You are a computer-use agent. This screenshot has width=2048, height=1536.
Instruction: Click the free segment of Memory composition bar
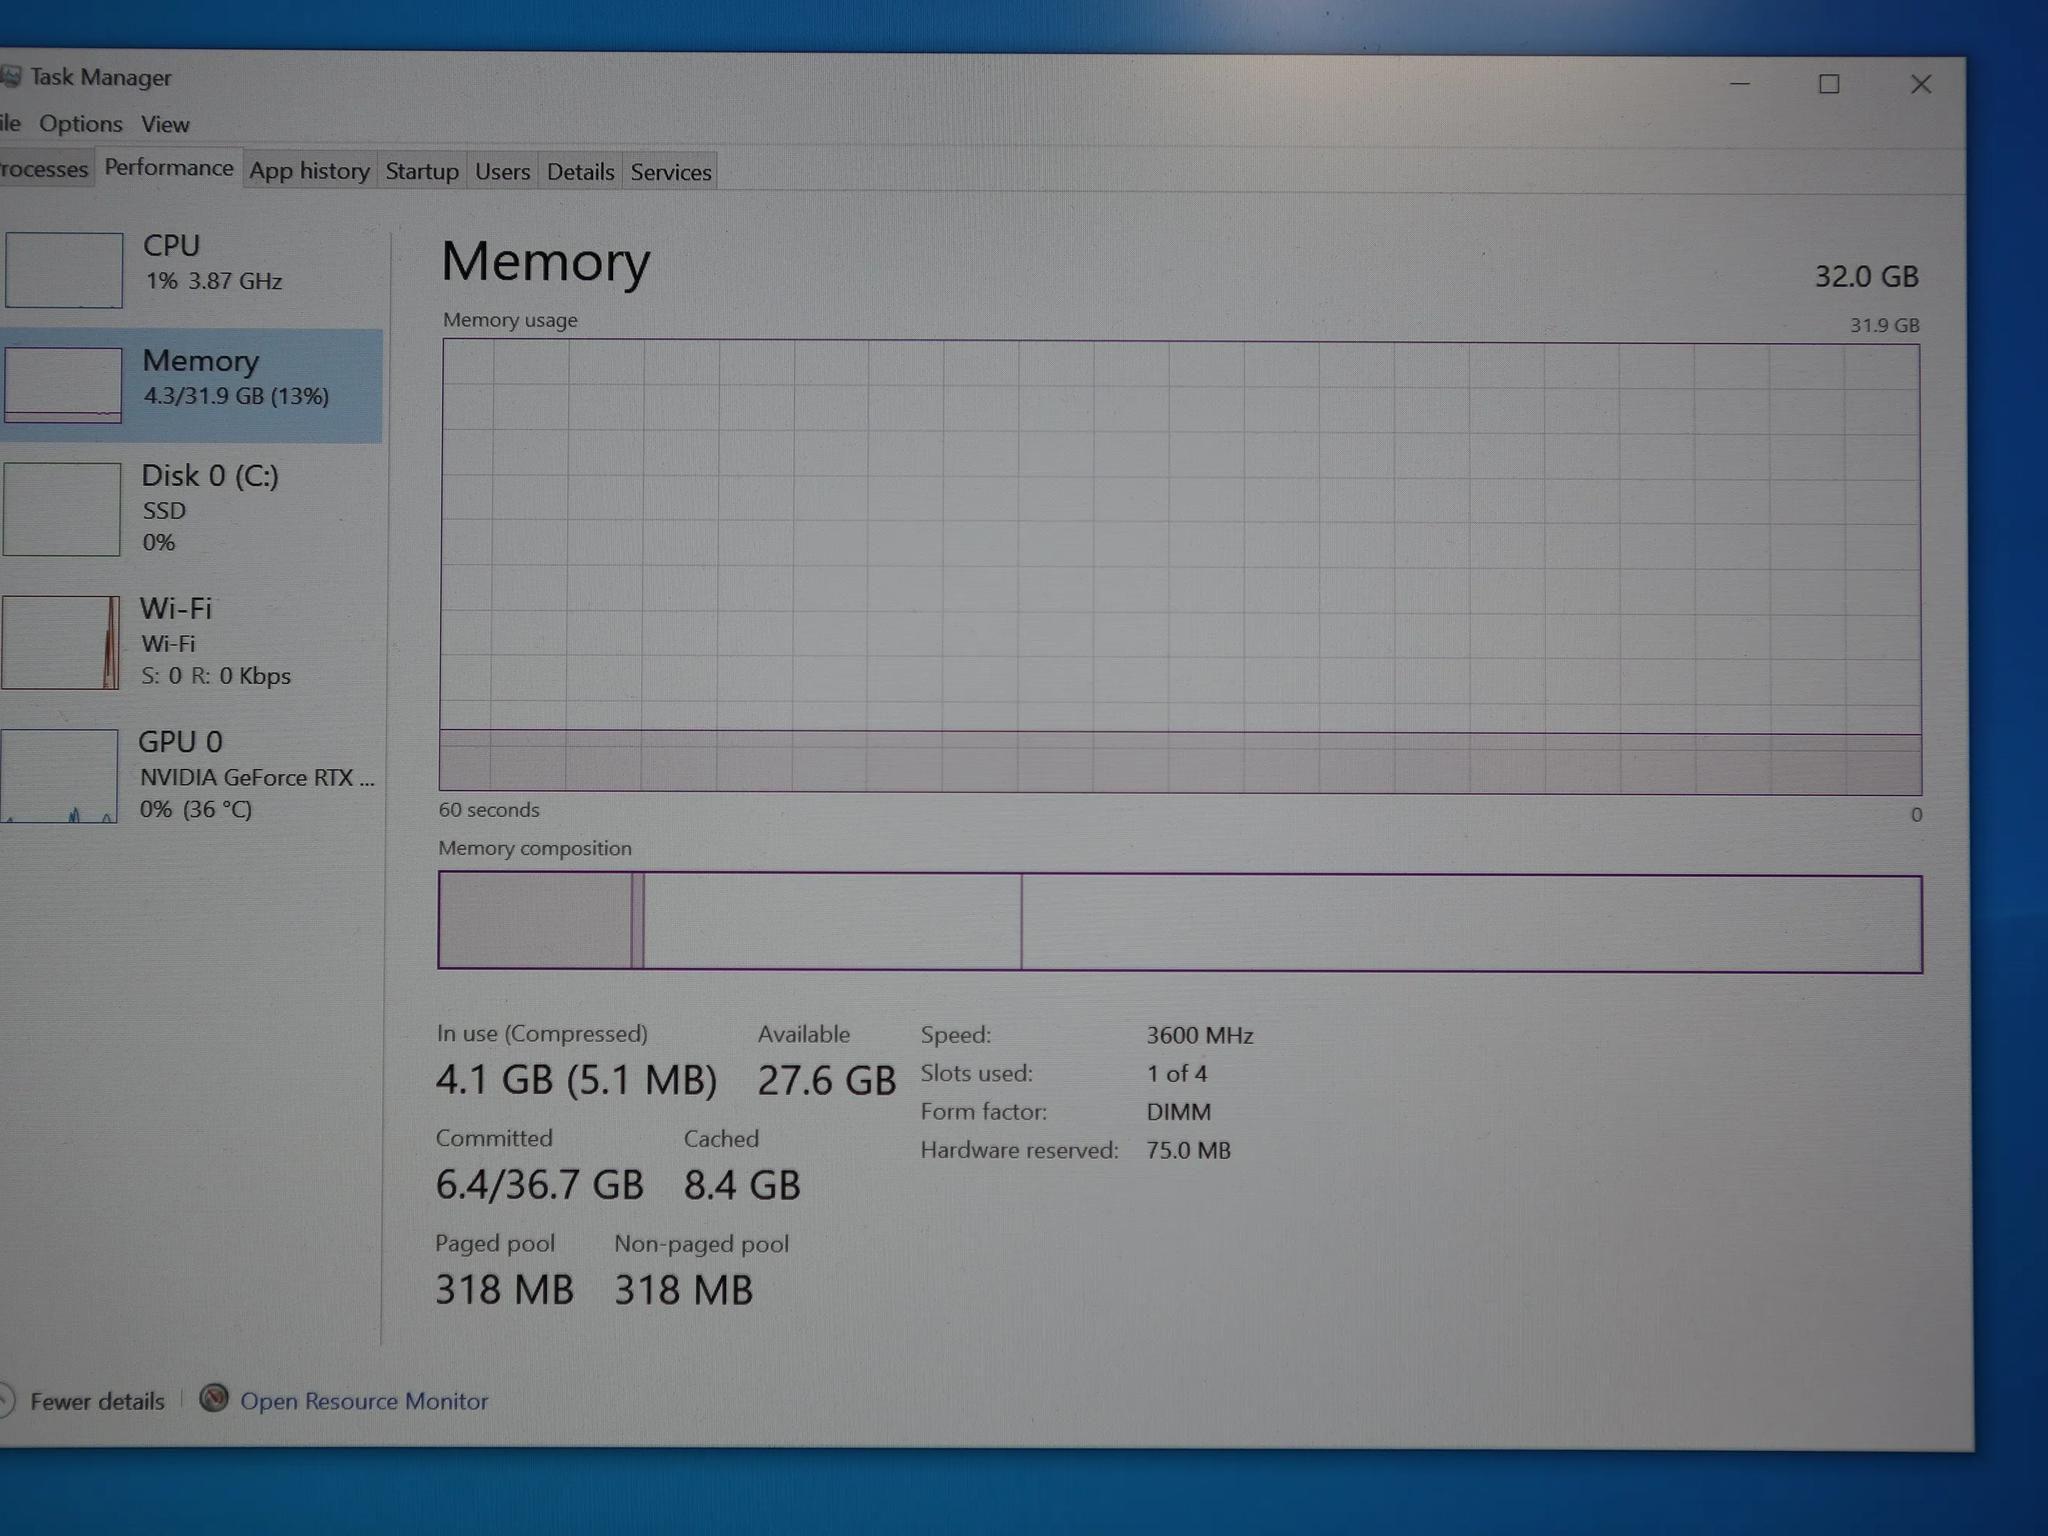pyautogui.click(x=1471, y=923)
